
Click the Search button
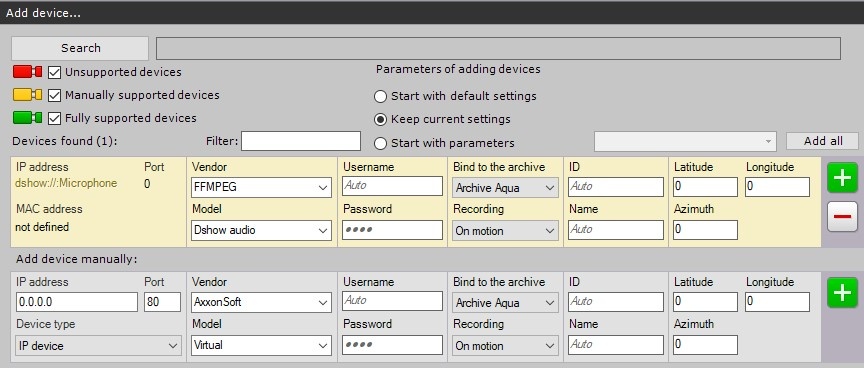(x=80, y=48)
